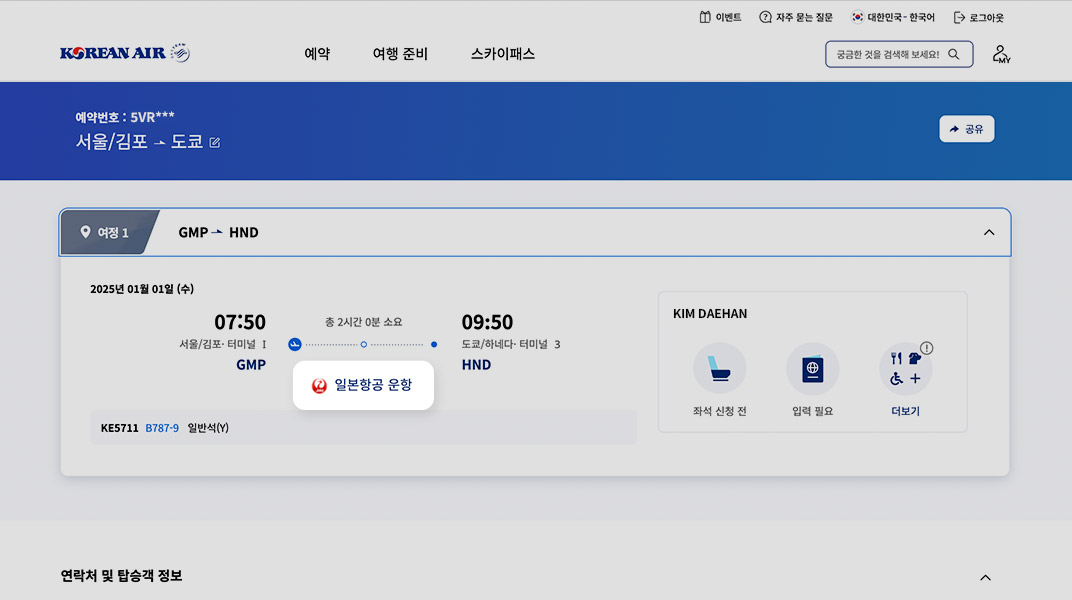The height and width of the screenshot is (600, 1072).
Task: Click the edit icon beside 도쿄
Action: pos(215,142)
